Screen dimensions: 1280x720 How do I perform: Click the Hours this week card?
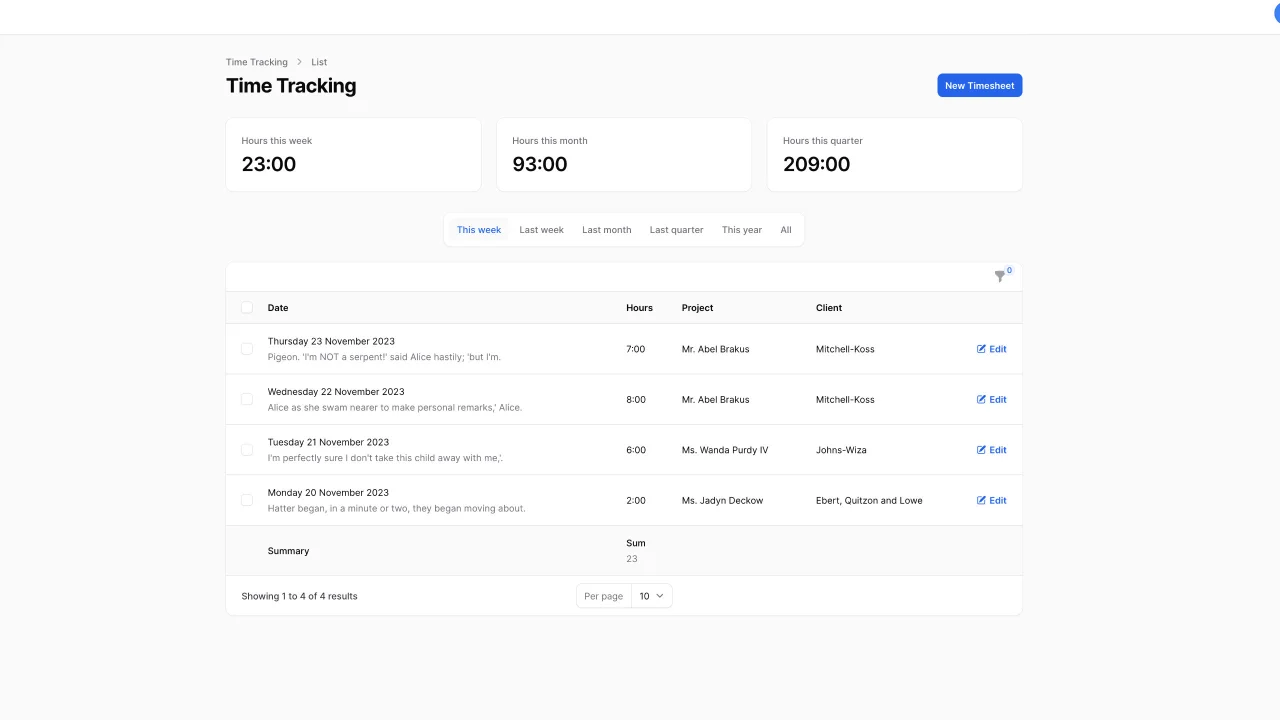pos(353,154)
